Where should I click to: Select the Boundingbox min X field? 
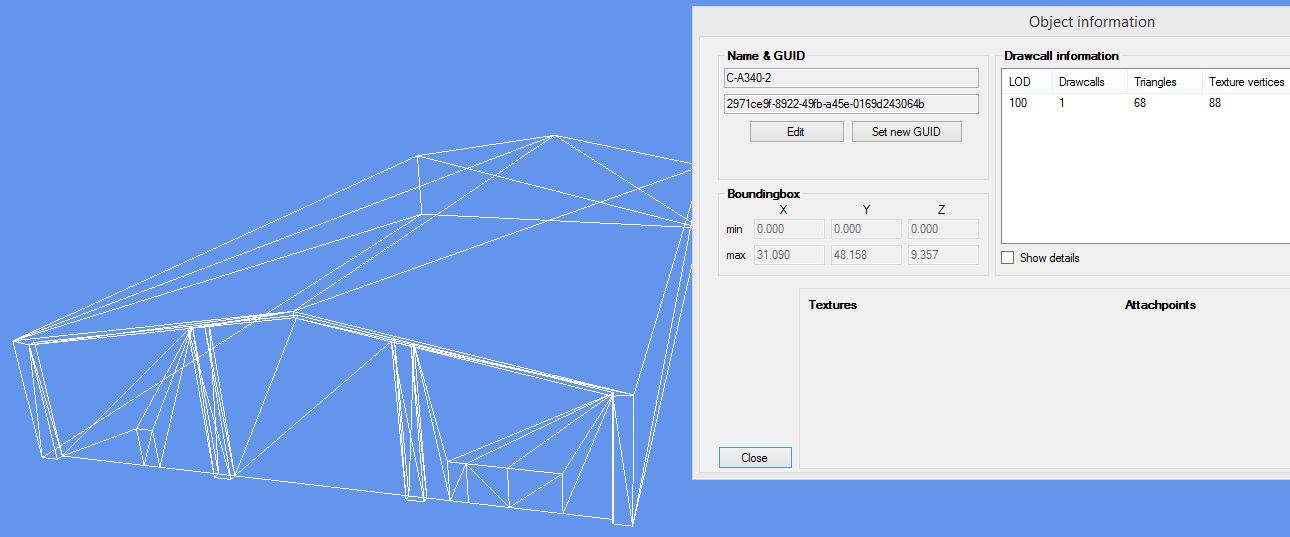[789, 229]
